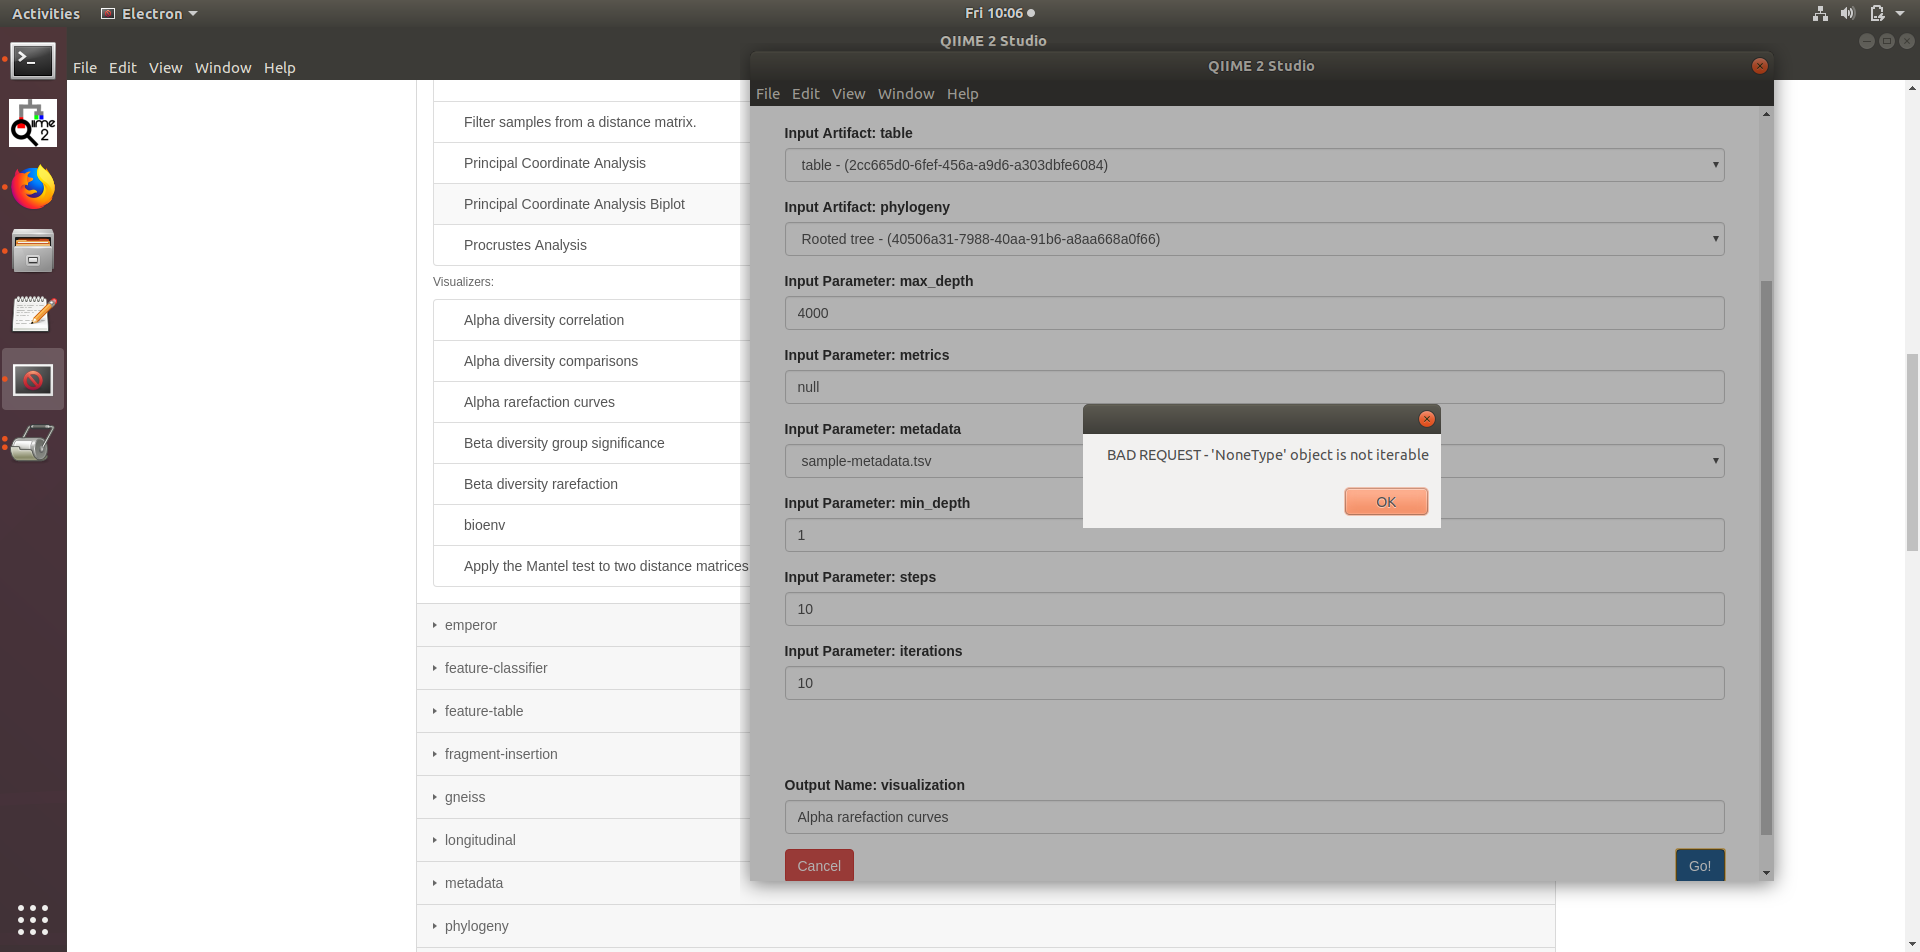Viewport: 1920px width, 952px height.
Task: Open Terminal from the dock
Action: coord(33,61)
